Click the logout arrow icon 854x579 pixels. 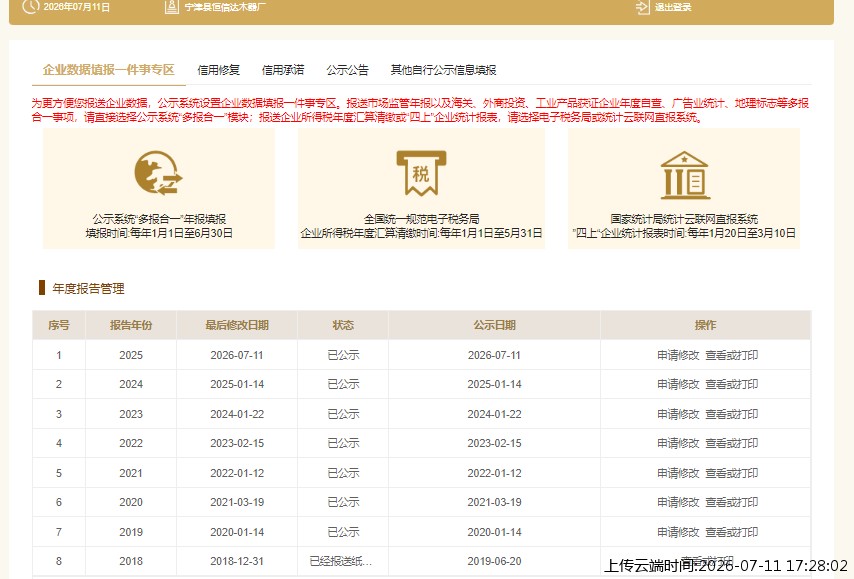643,7
